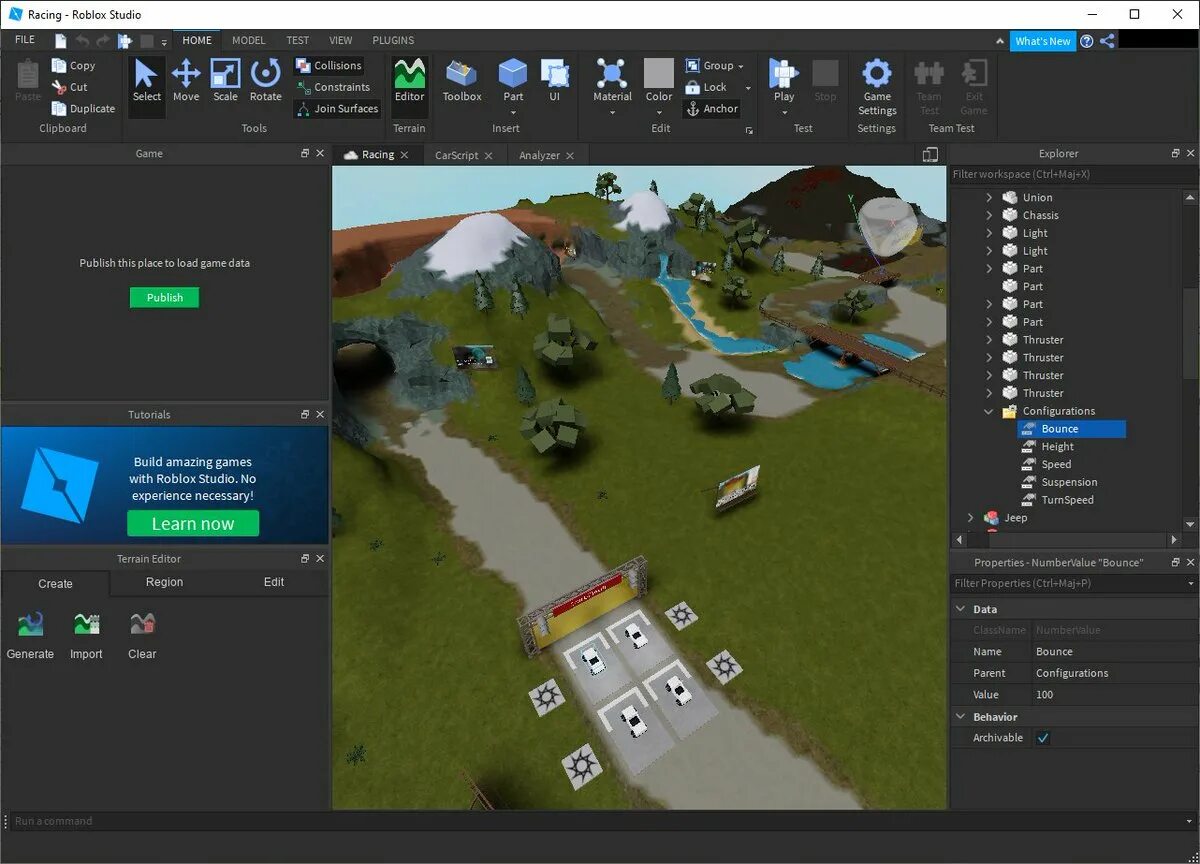Toggle Join Surfaces option
Viewport: 1200px width, 864px height.
[337, 109]
